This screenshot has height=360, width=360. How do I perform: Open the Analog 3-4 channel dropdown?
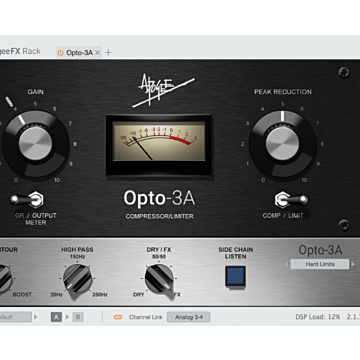click(188, 317)
